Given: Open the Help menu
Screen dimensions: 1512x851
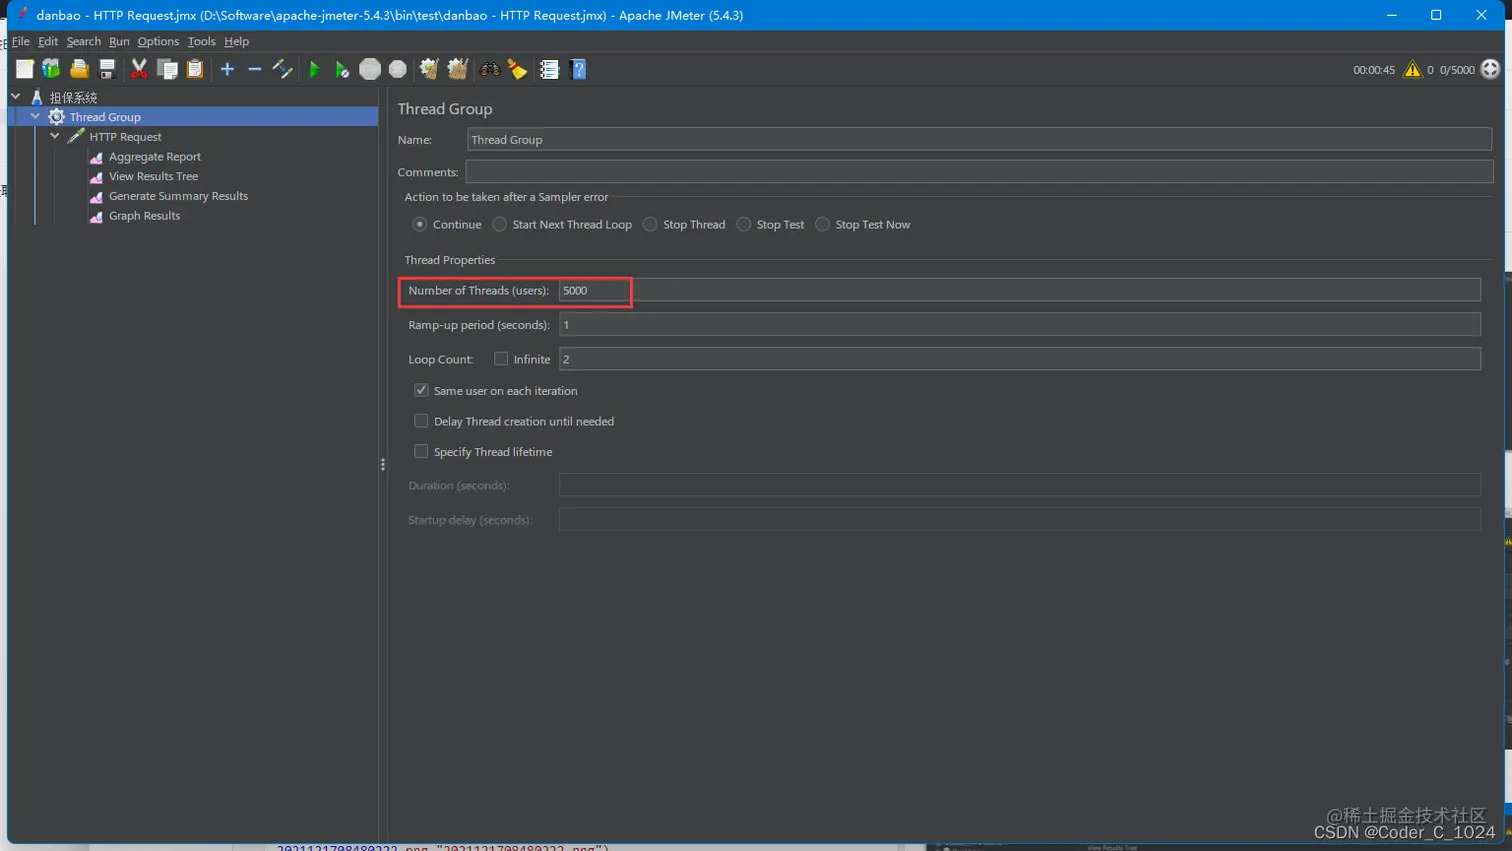Looking at the screenshot, I should [x=236, y=41].
